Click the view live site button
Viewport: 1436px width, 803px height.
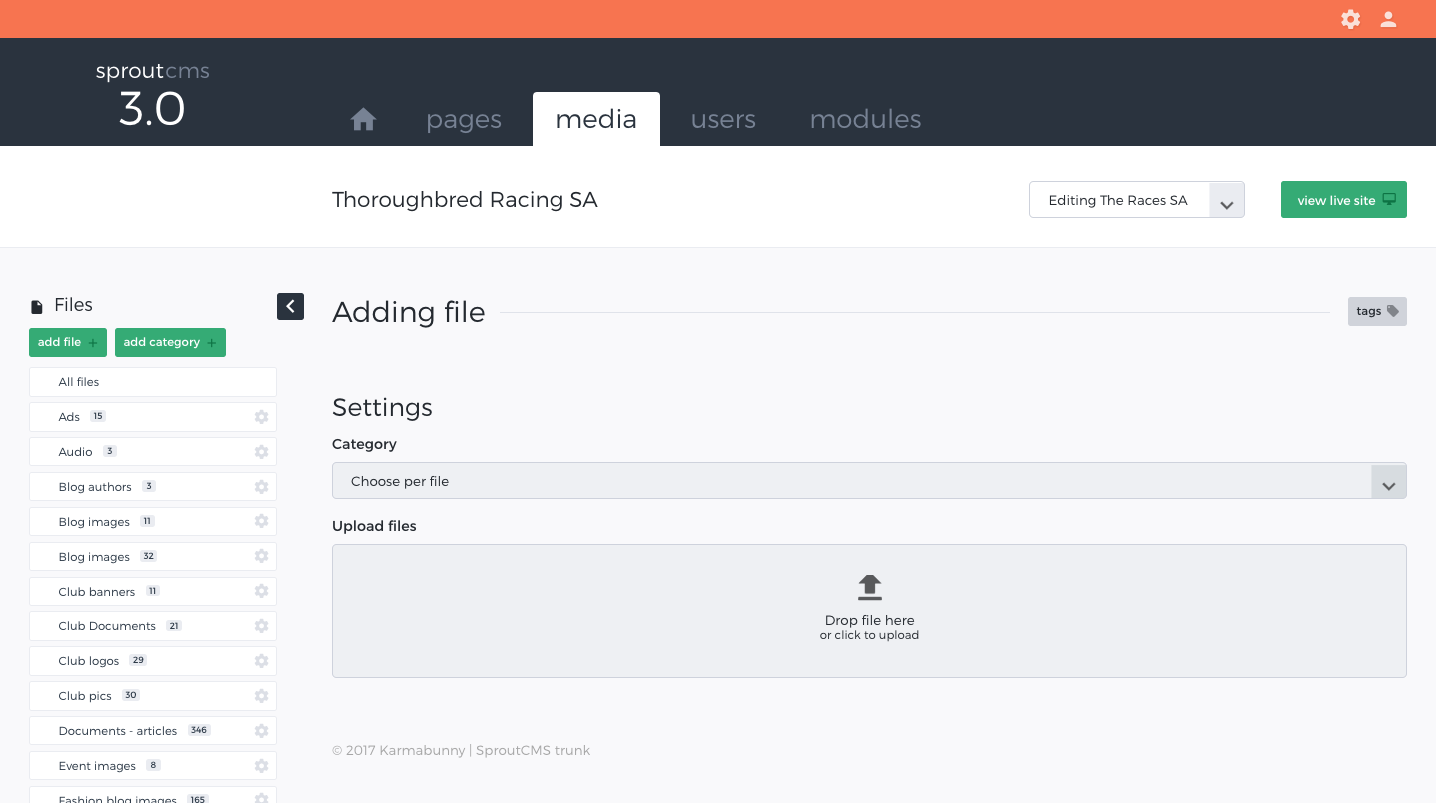point(1343,200)
